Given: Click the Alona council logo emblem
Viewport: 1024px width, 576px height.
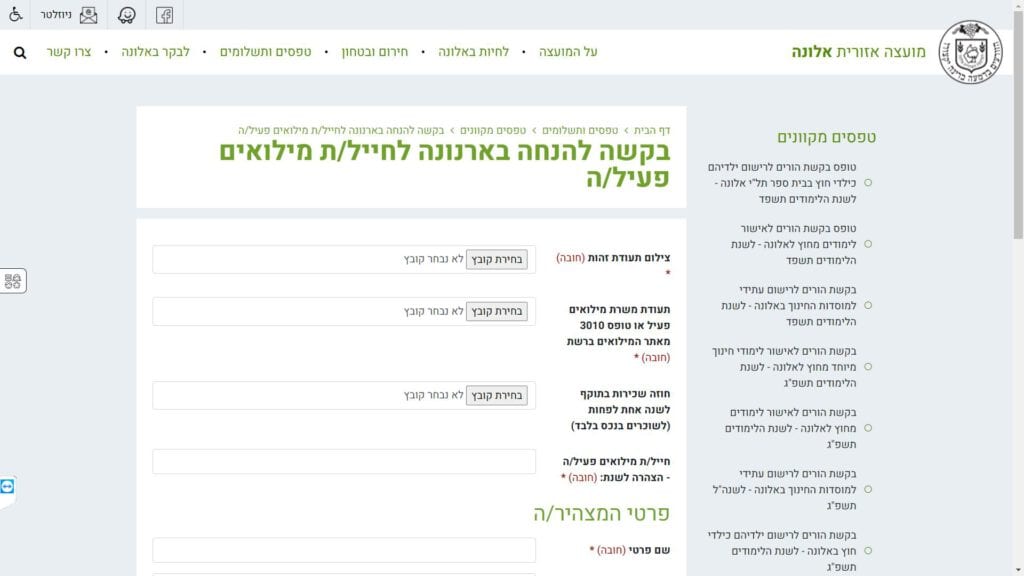Looking at the screenshot, I should 969,52.
